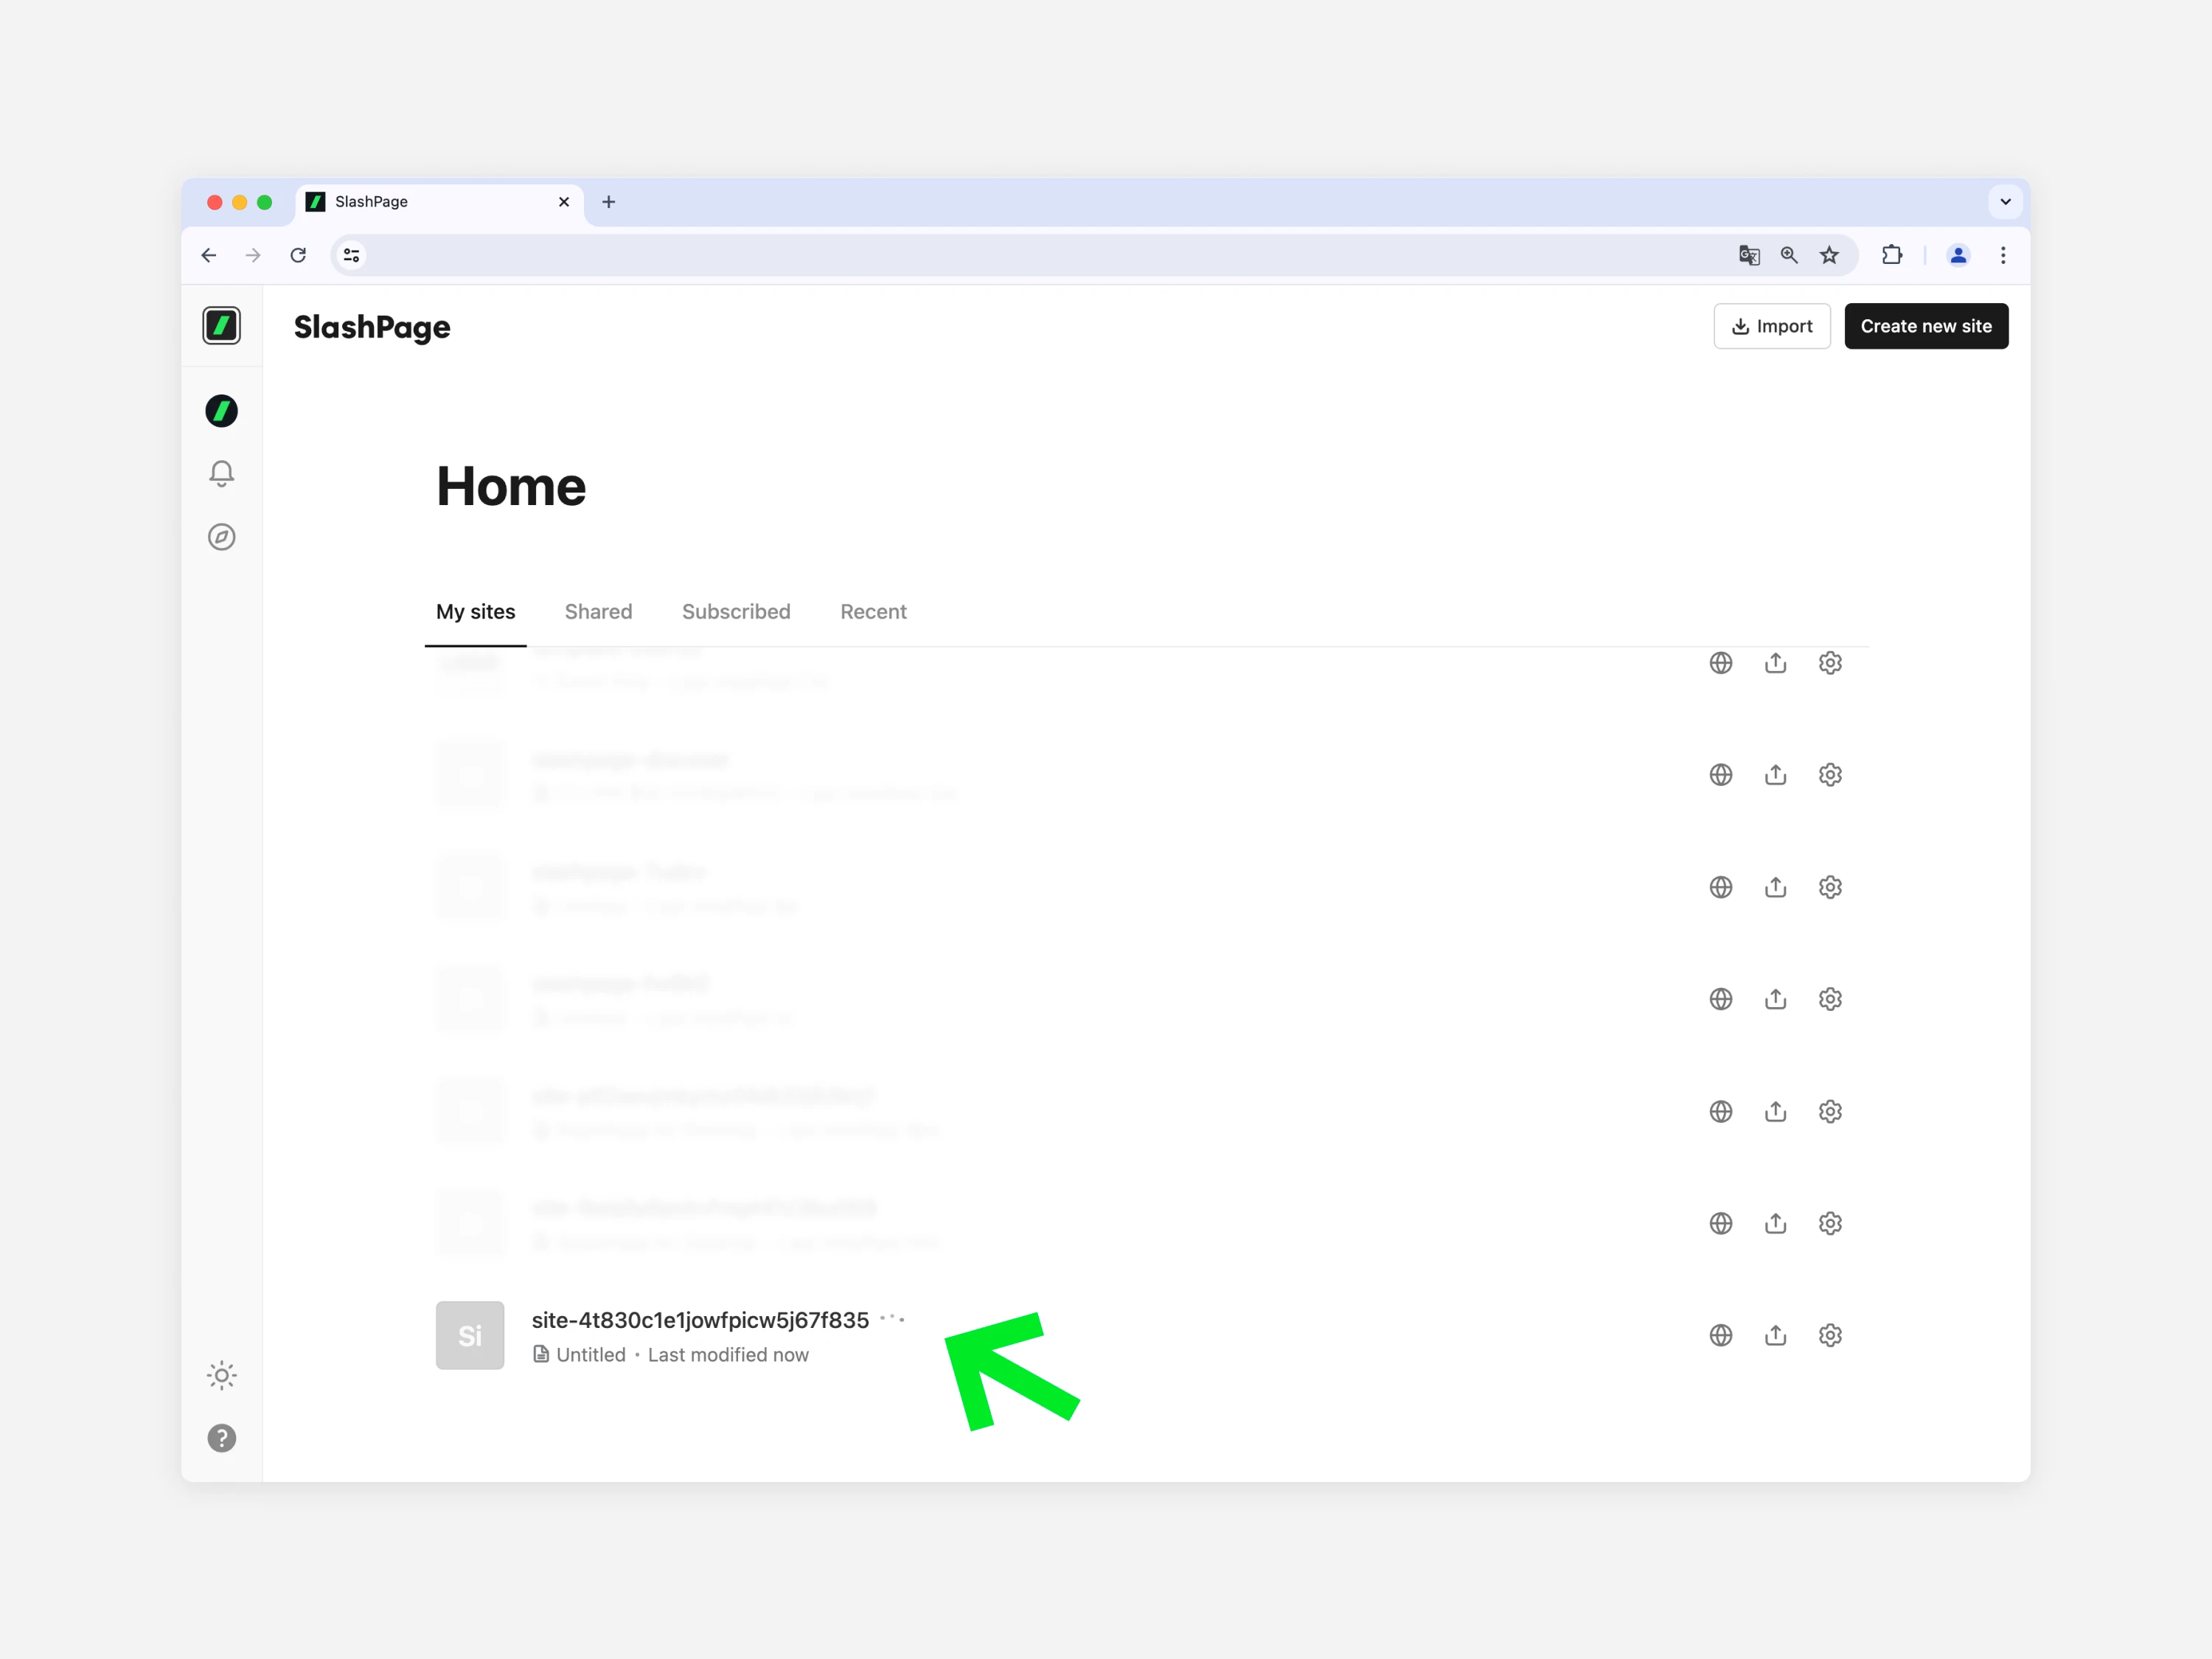Click the SlashPage logo in the sidebar
The width and height of the screenshot is (2212, 1659).
click(x=221, y=326)
